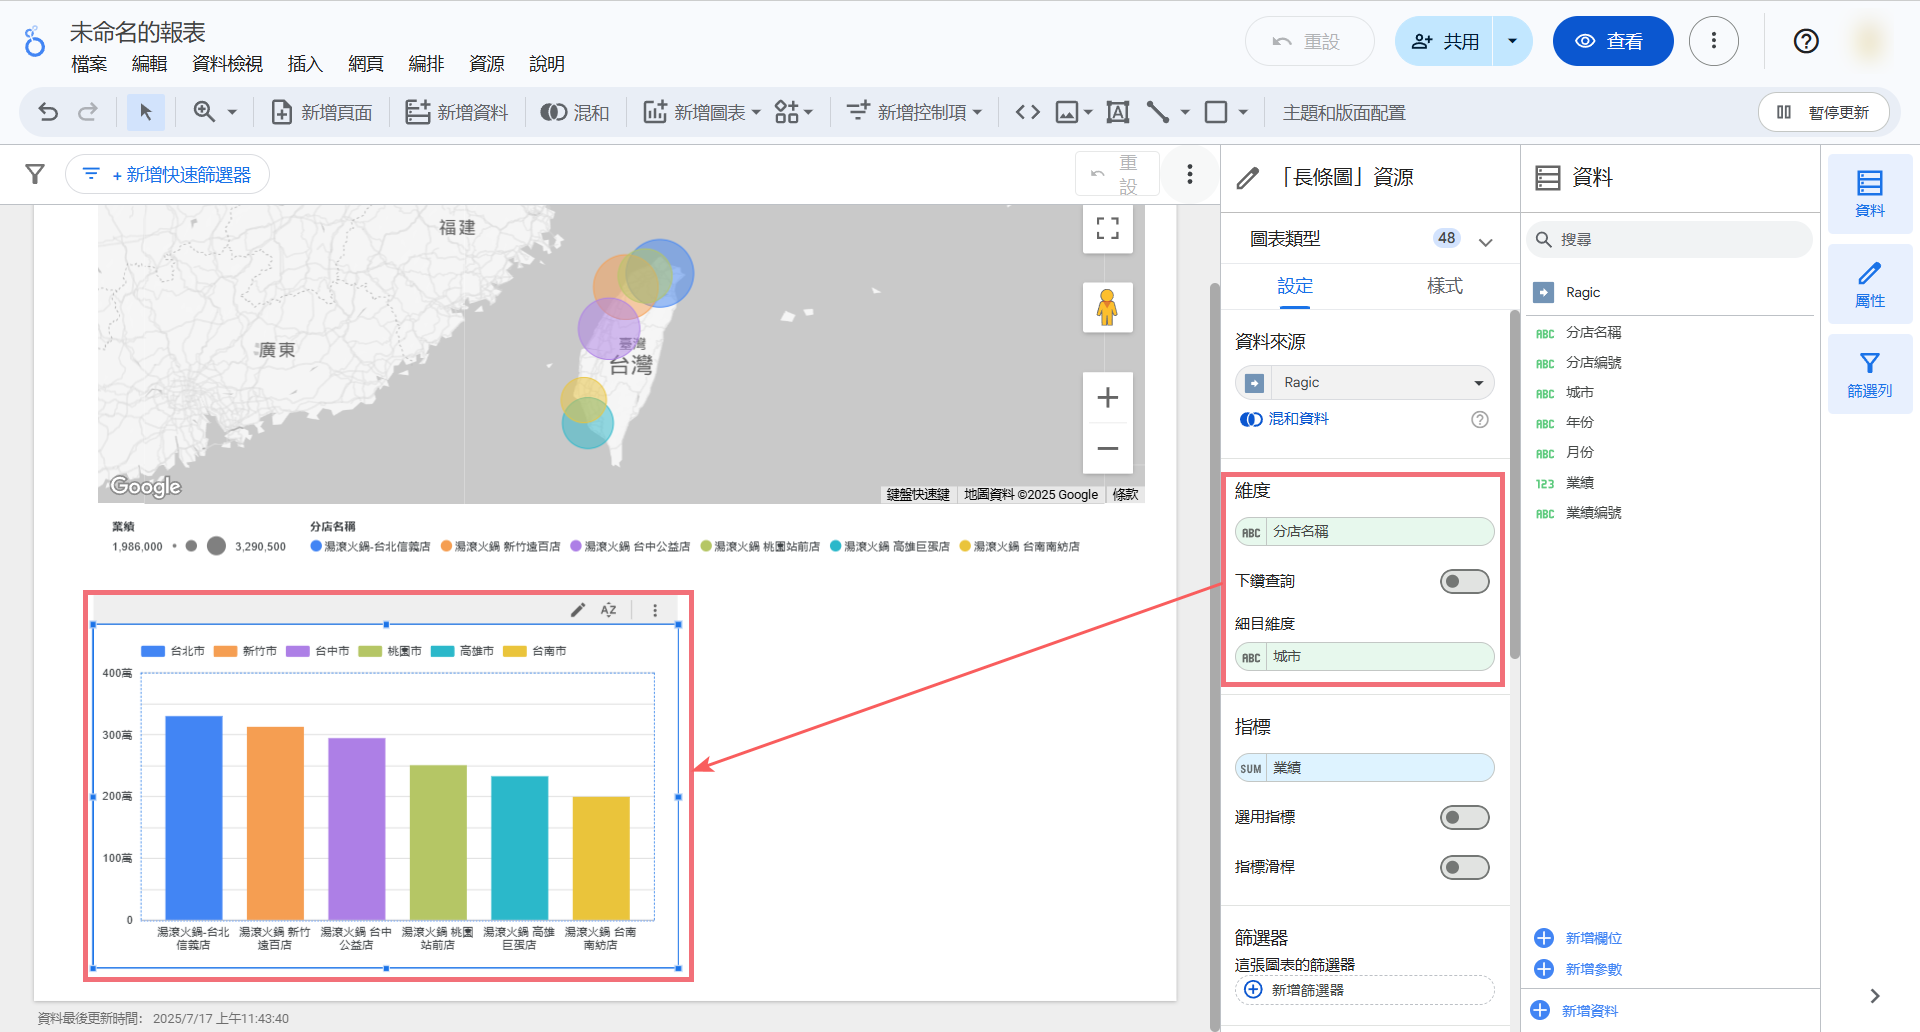Open the zoom level dropdown arrow
The image size is (1920, 1032).
point(232,112)
